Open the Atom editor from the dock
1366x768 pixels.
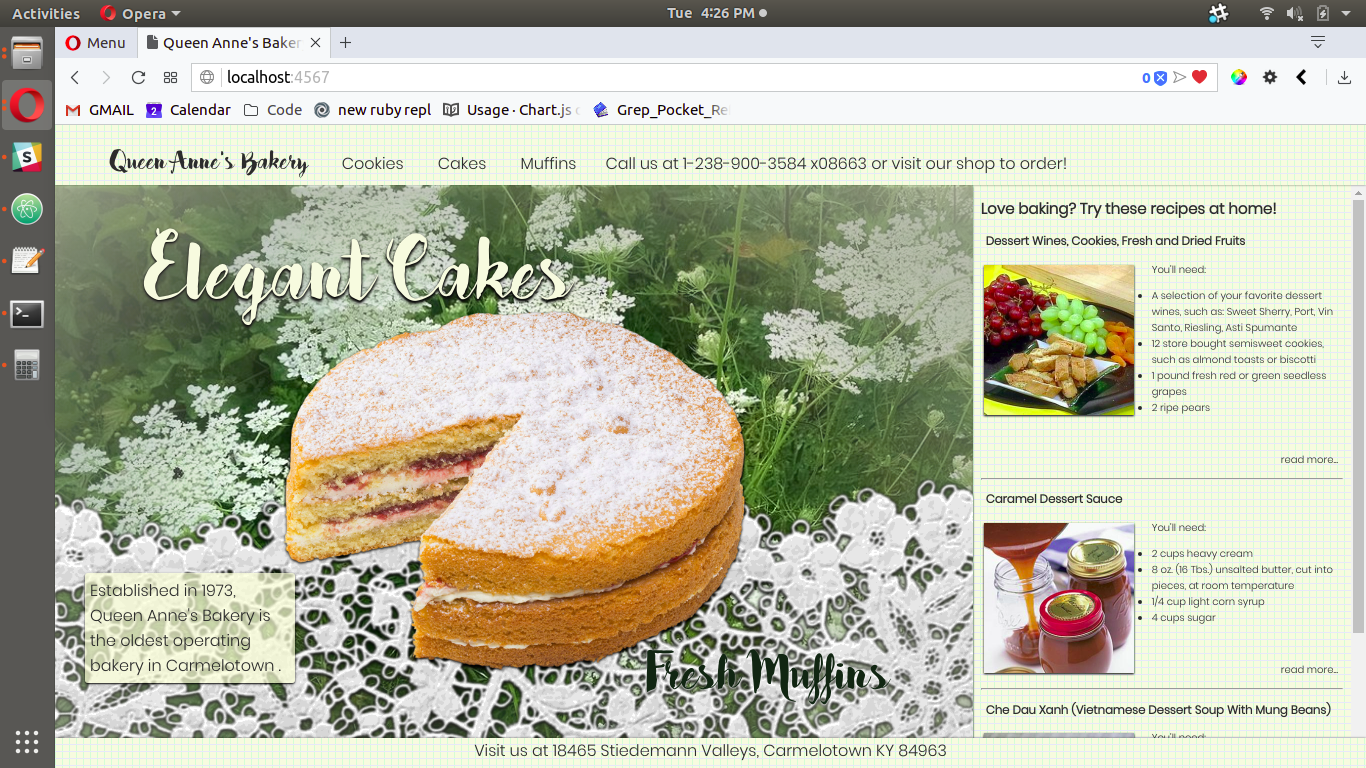[27, 210]
